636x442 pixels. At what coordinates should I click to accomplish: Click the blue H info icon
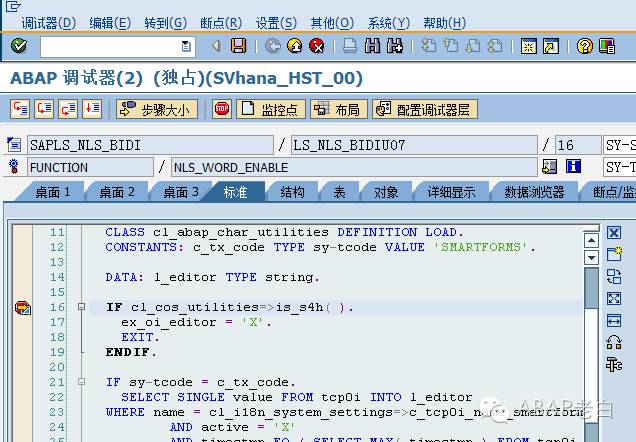pos(573,166)
